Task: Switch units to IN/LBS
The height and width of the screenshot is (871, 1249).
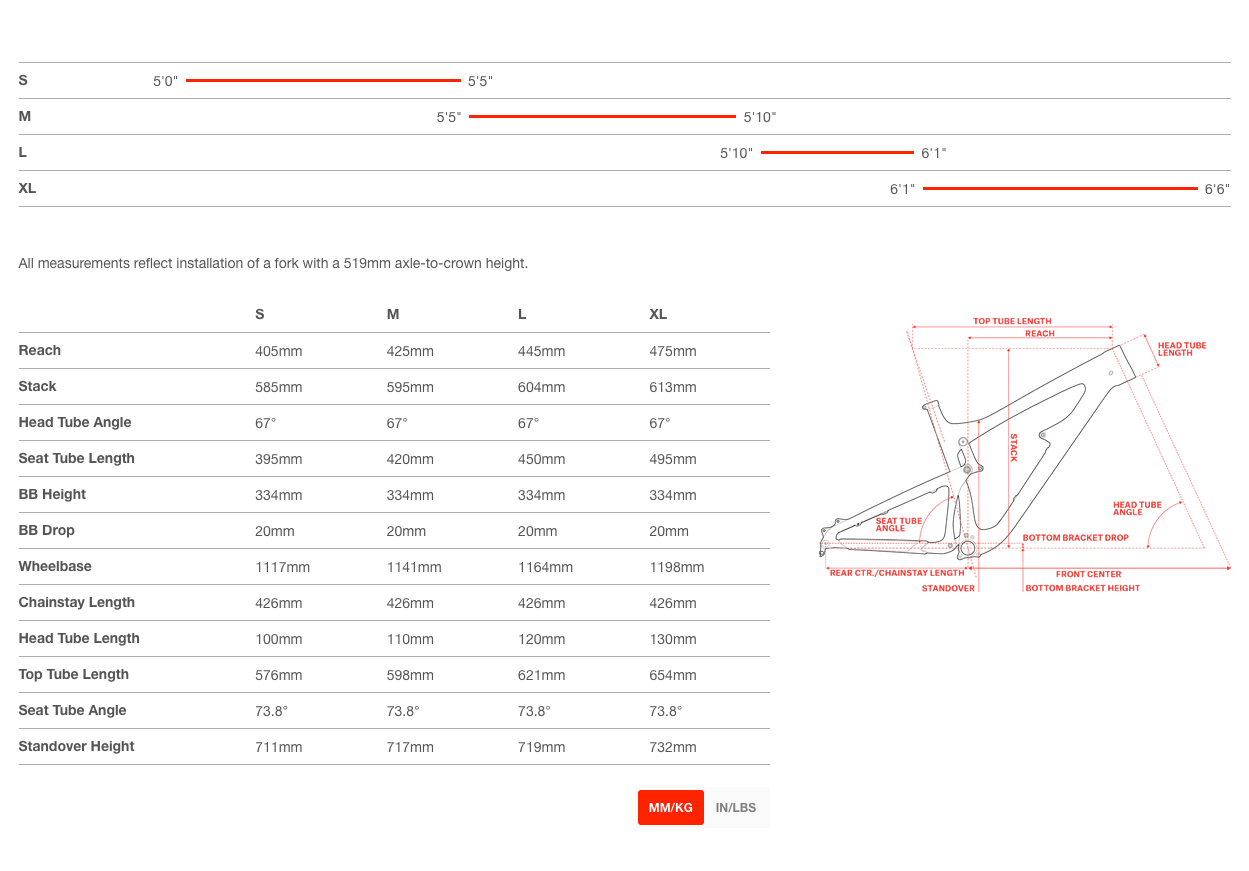Action: (736, 808)
